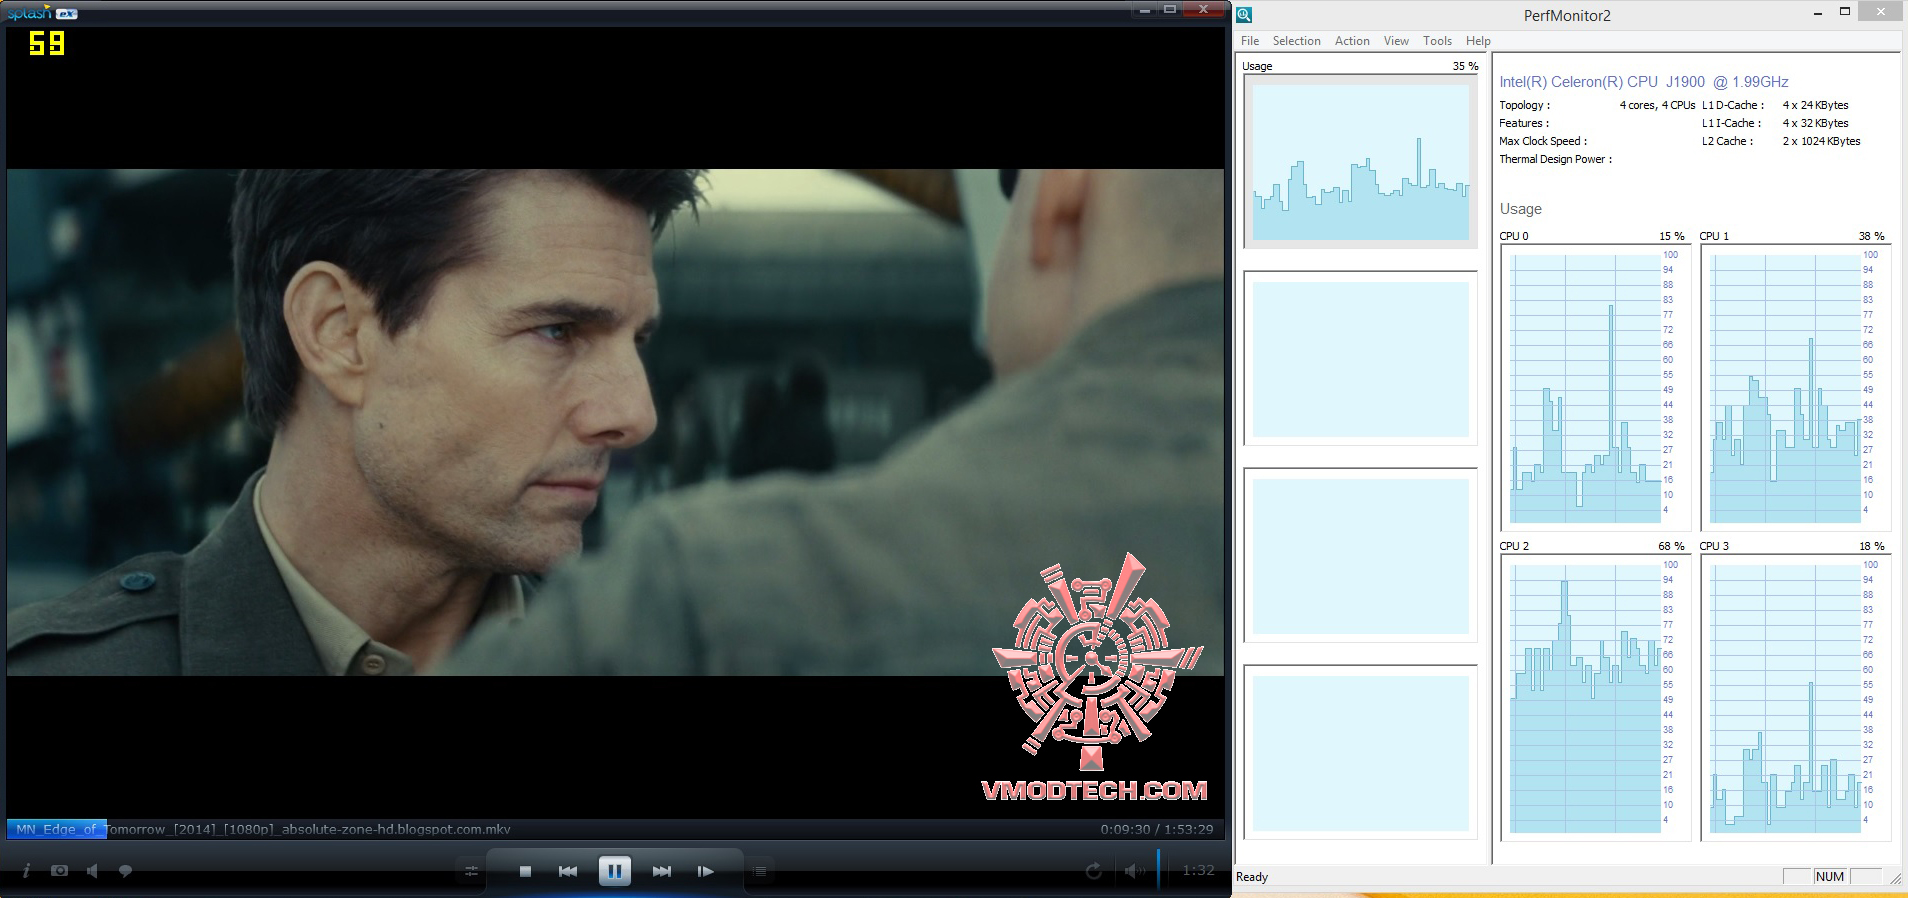The image size is (1908, 898).
Task: Click the Intel Celeron J1900 CPU title
Action: click(1644, 82)
